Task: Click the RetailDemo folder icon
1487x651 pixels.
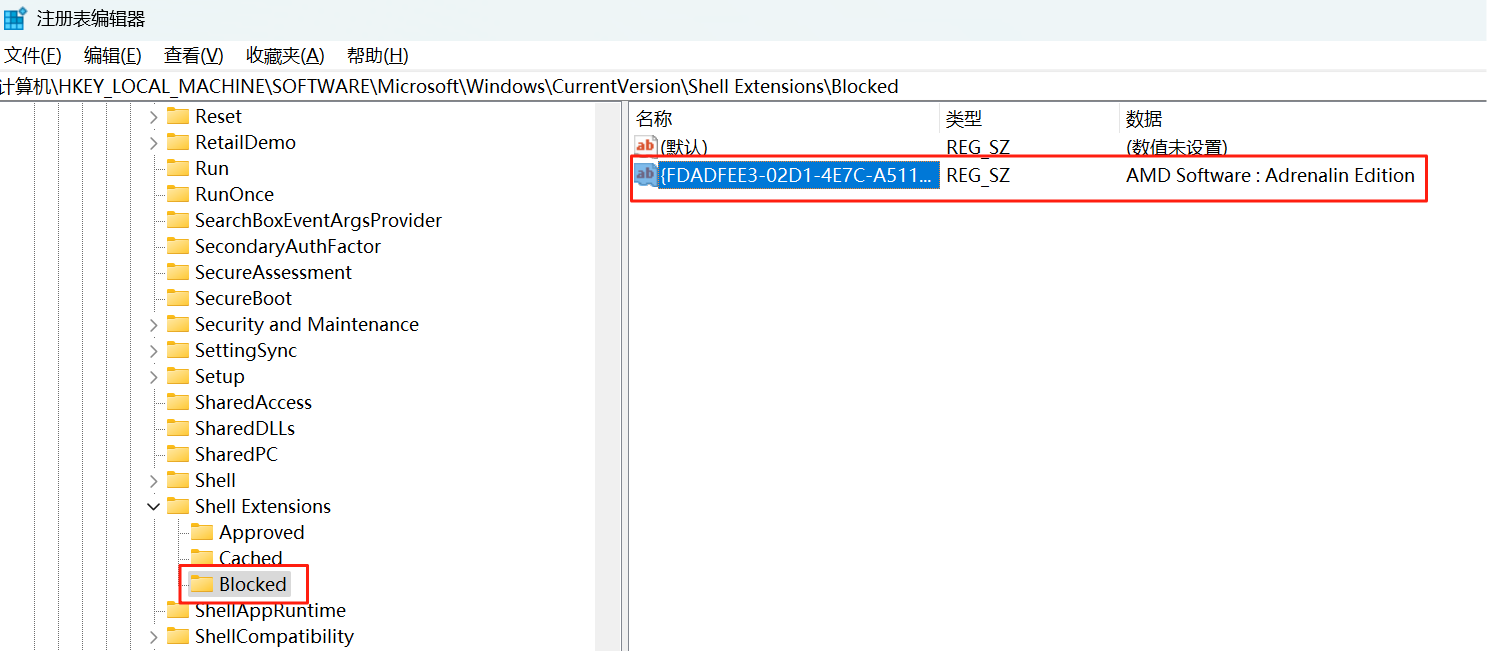Action: point(178,142)
